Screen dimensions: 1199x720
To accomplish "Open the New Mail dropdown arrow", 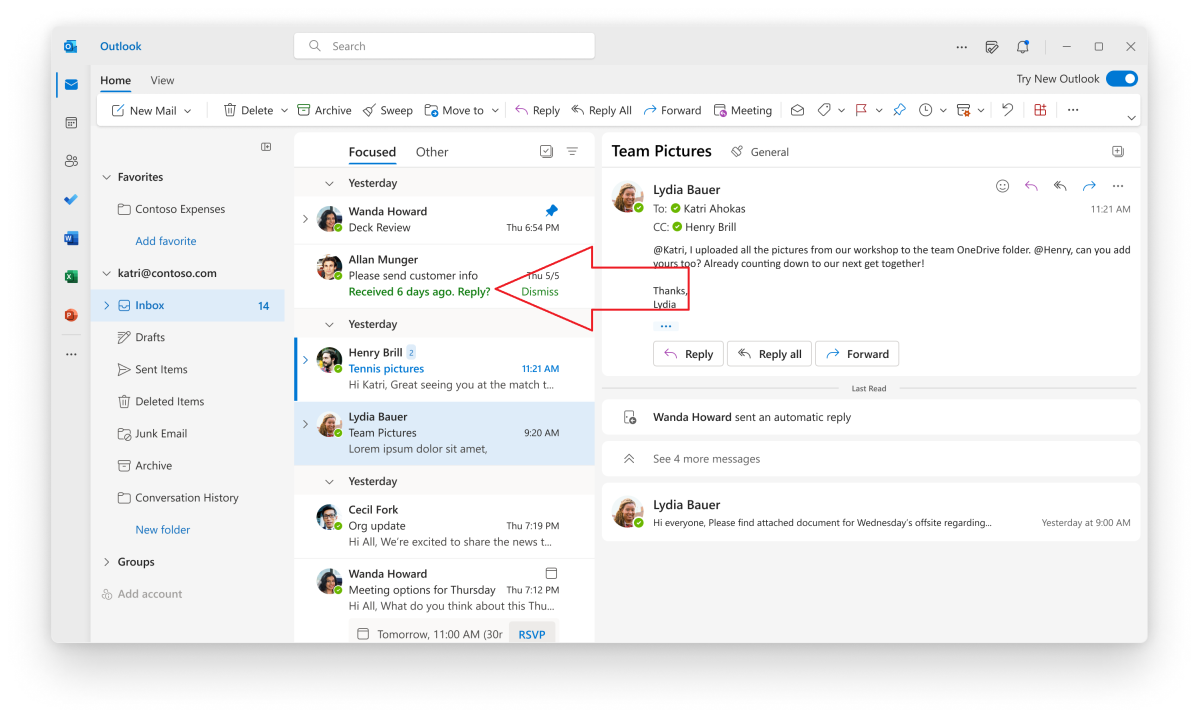I will [x=187, y=111].
